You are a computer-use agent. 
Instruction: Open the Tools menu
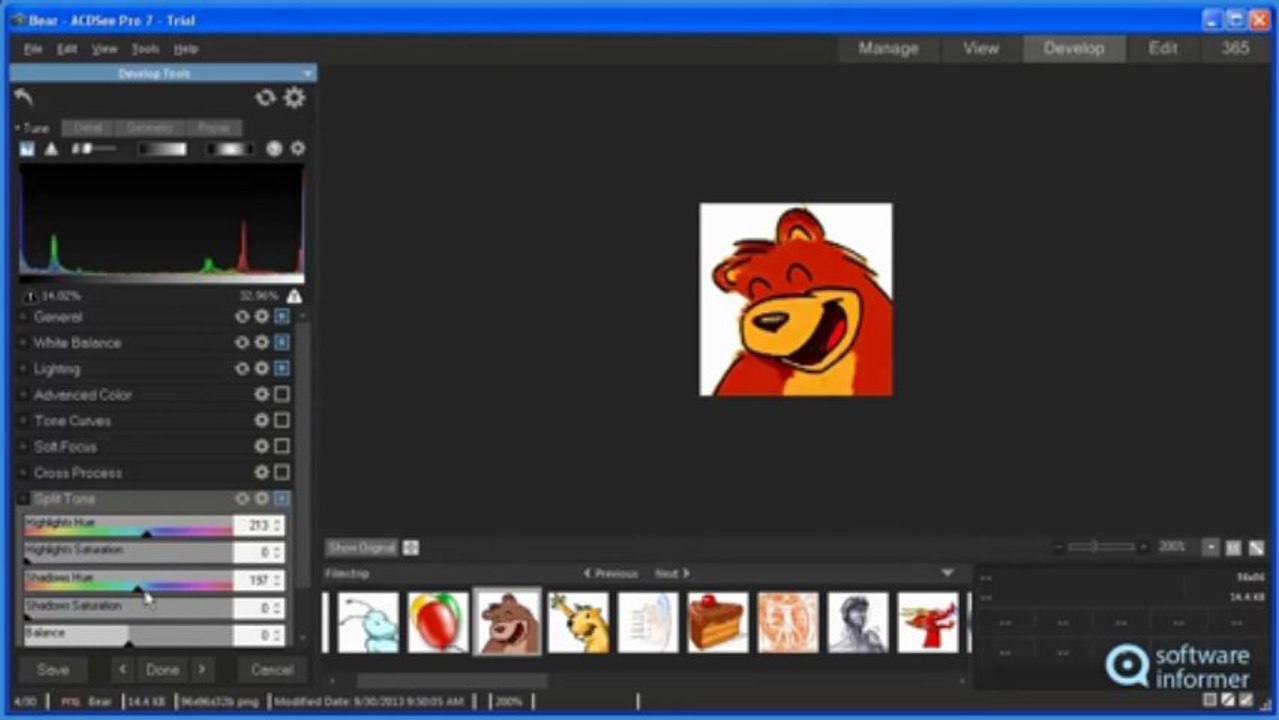145,49
